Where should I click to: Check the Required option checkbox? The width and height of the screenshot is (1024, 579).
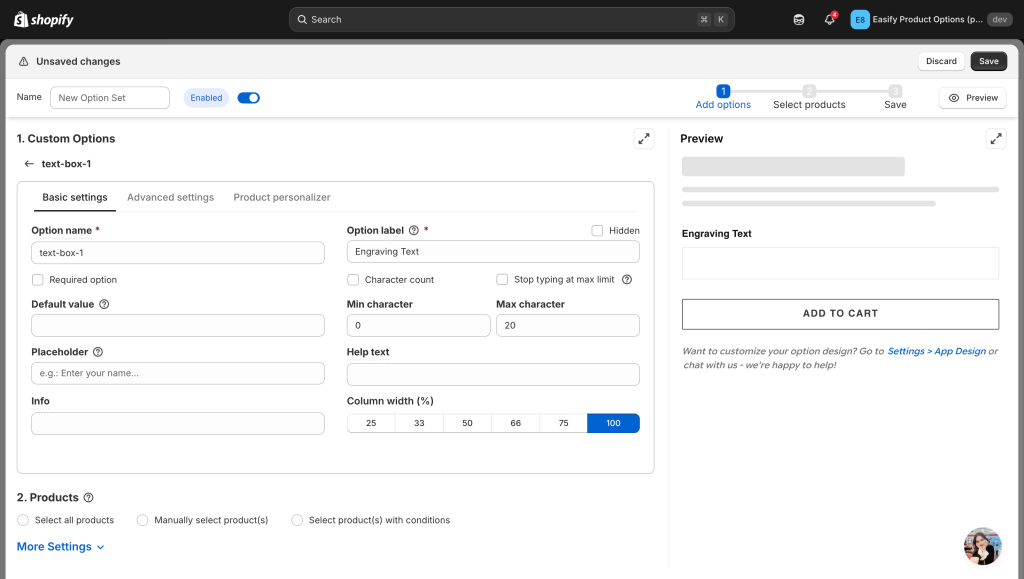click(38, 280)
